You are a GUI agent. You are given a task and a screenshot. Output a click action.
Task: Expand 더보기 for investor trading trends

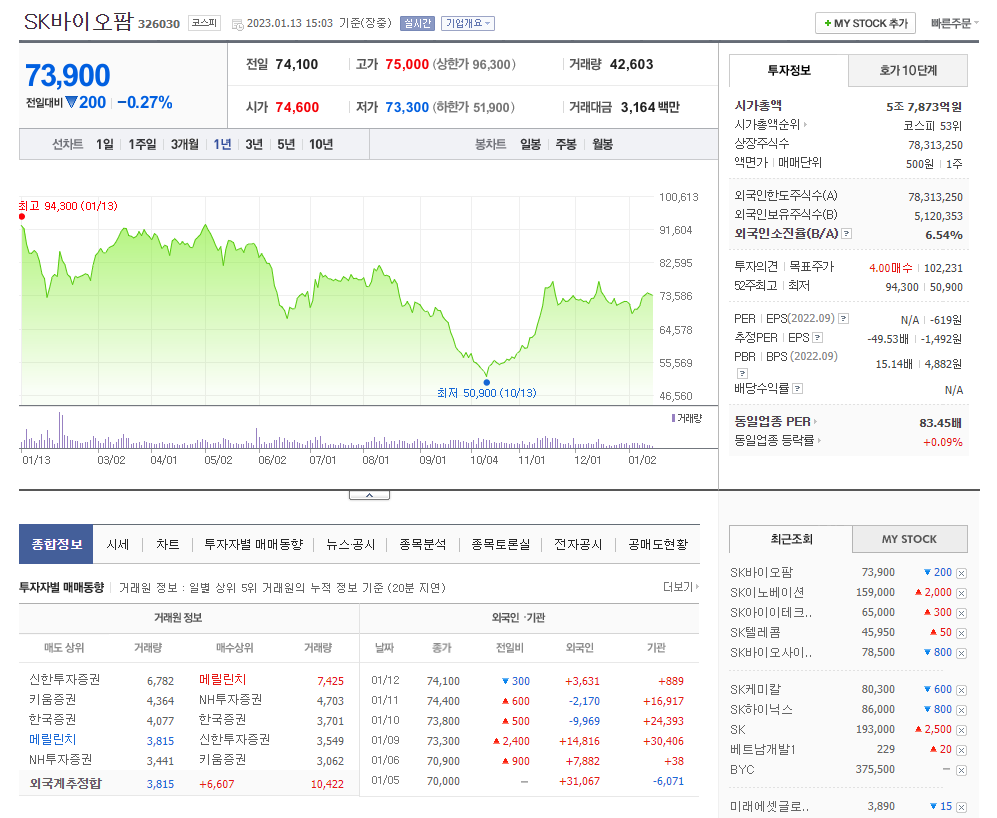click(x=680, y=586)
